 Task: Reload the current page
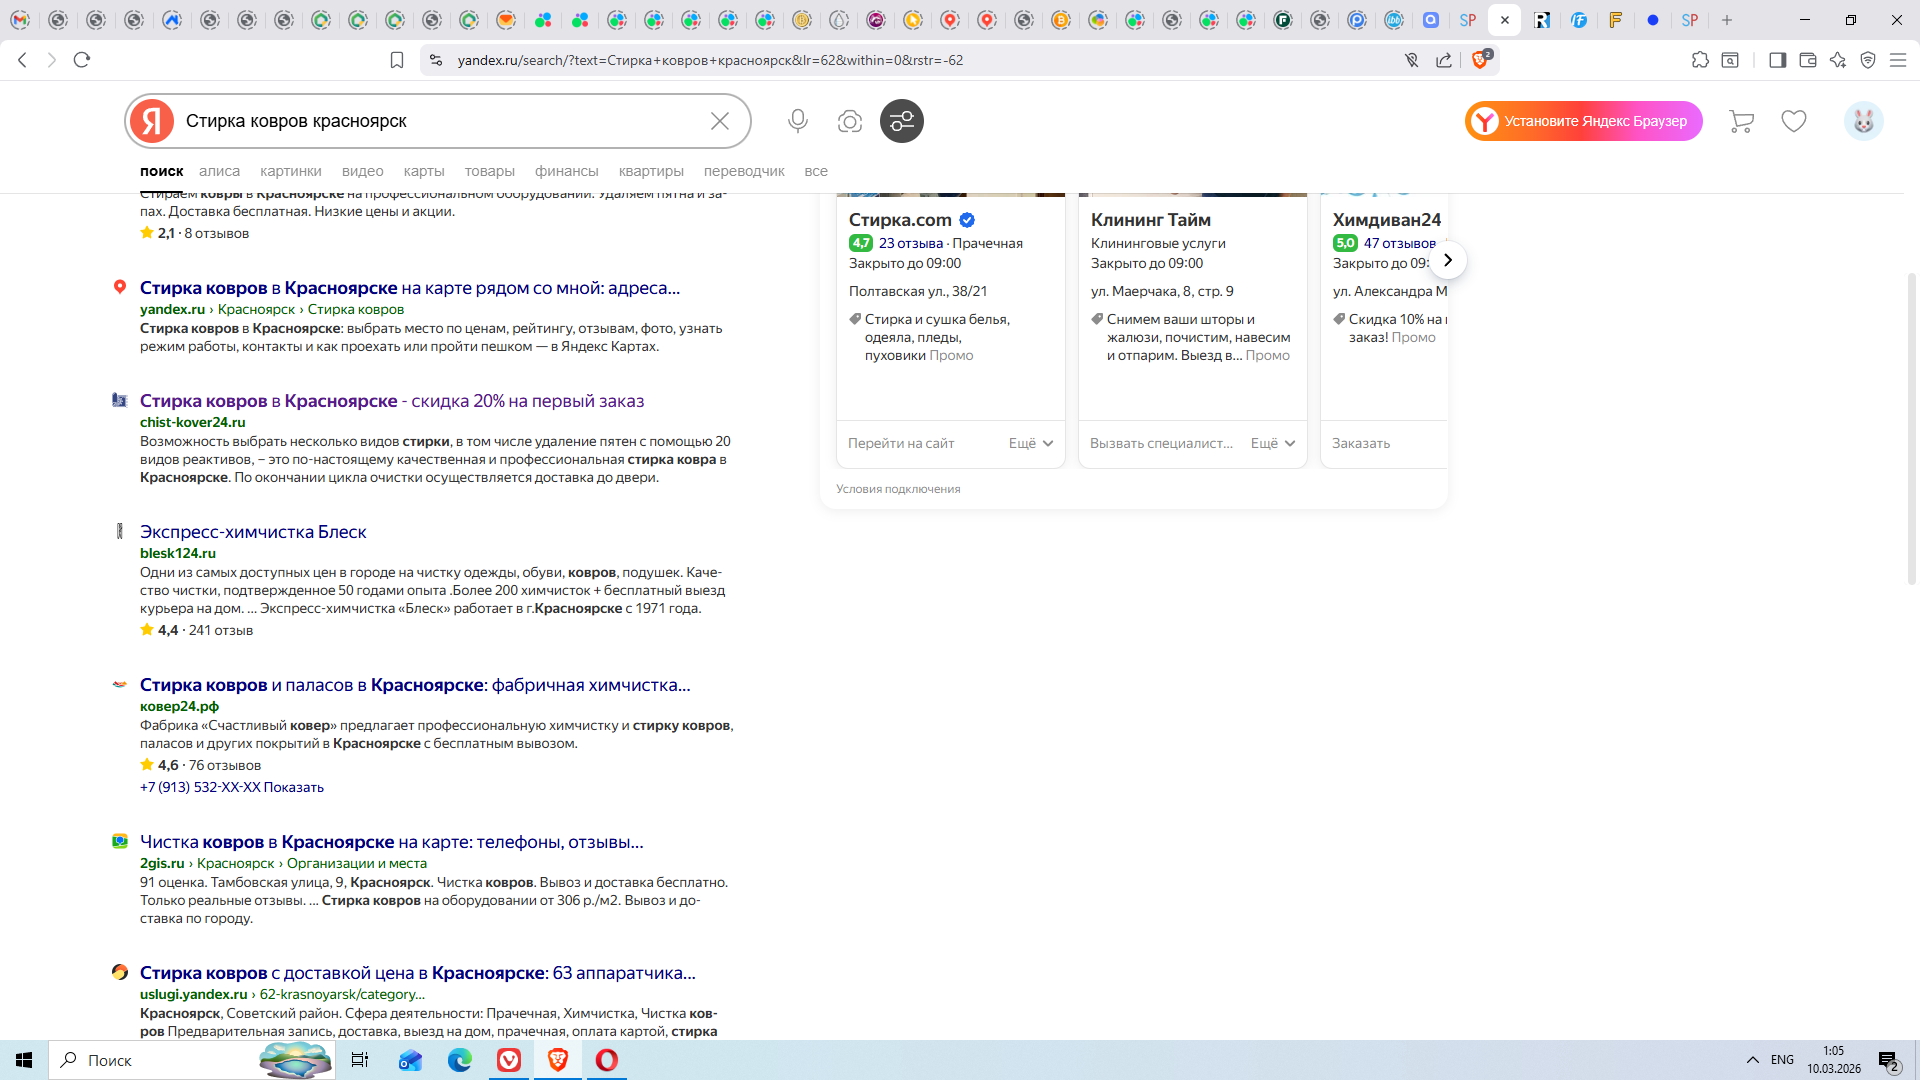point(82,60)
